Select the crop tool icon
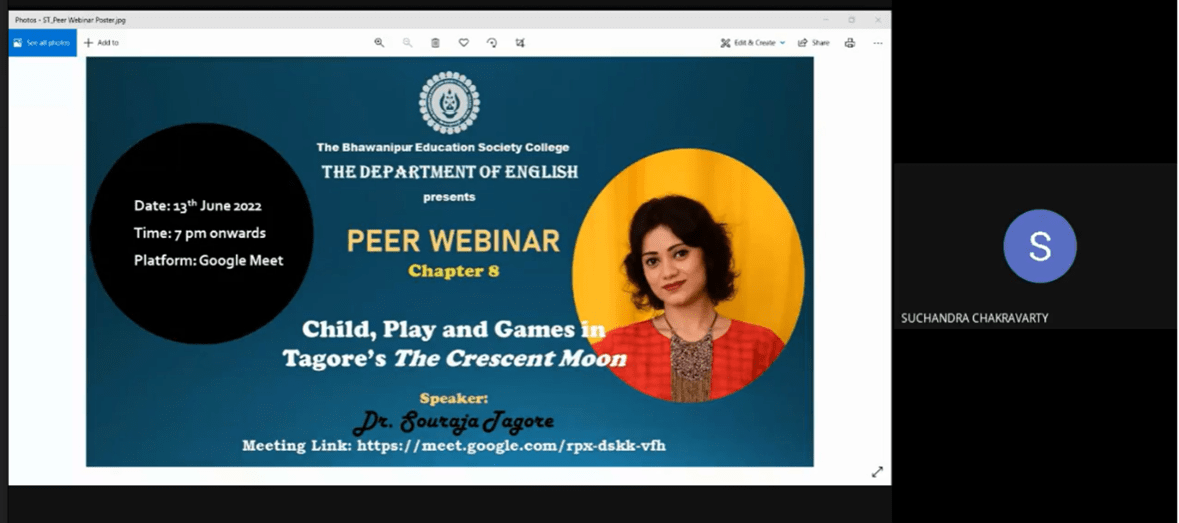Viewport: 1179px width, 523px height. pyautogui.click(x=520, y=43)
